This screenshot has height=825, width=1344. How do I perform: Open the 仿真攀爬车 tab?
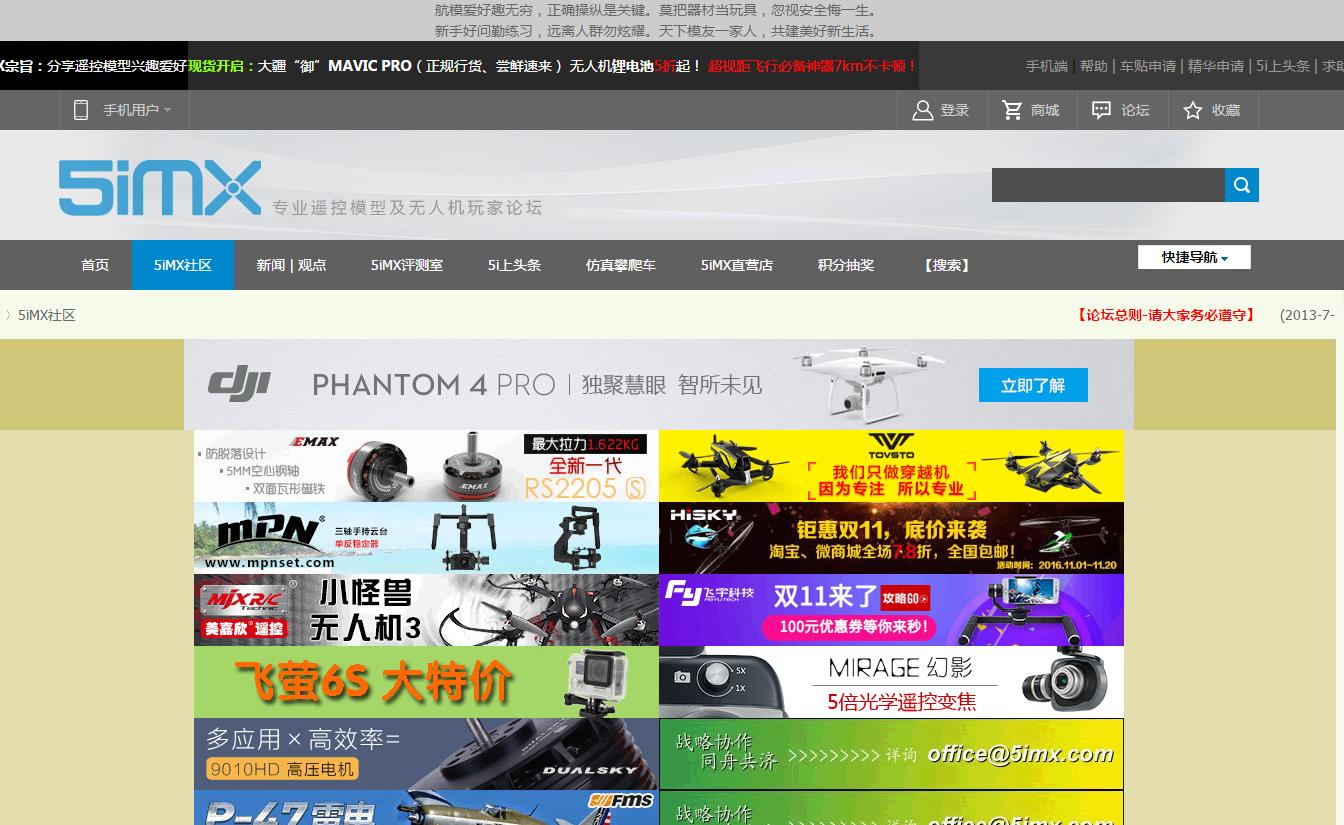click(x=621, y=265)
